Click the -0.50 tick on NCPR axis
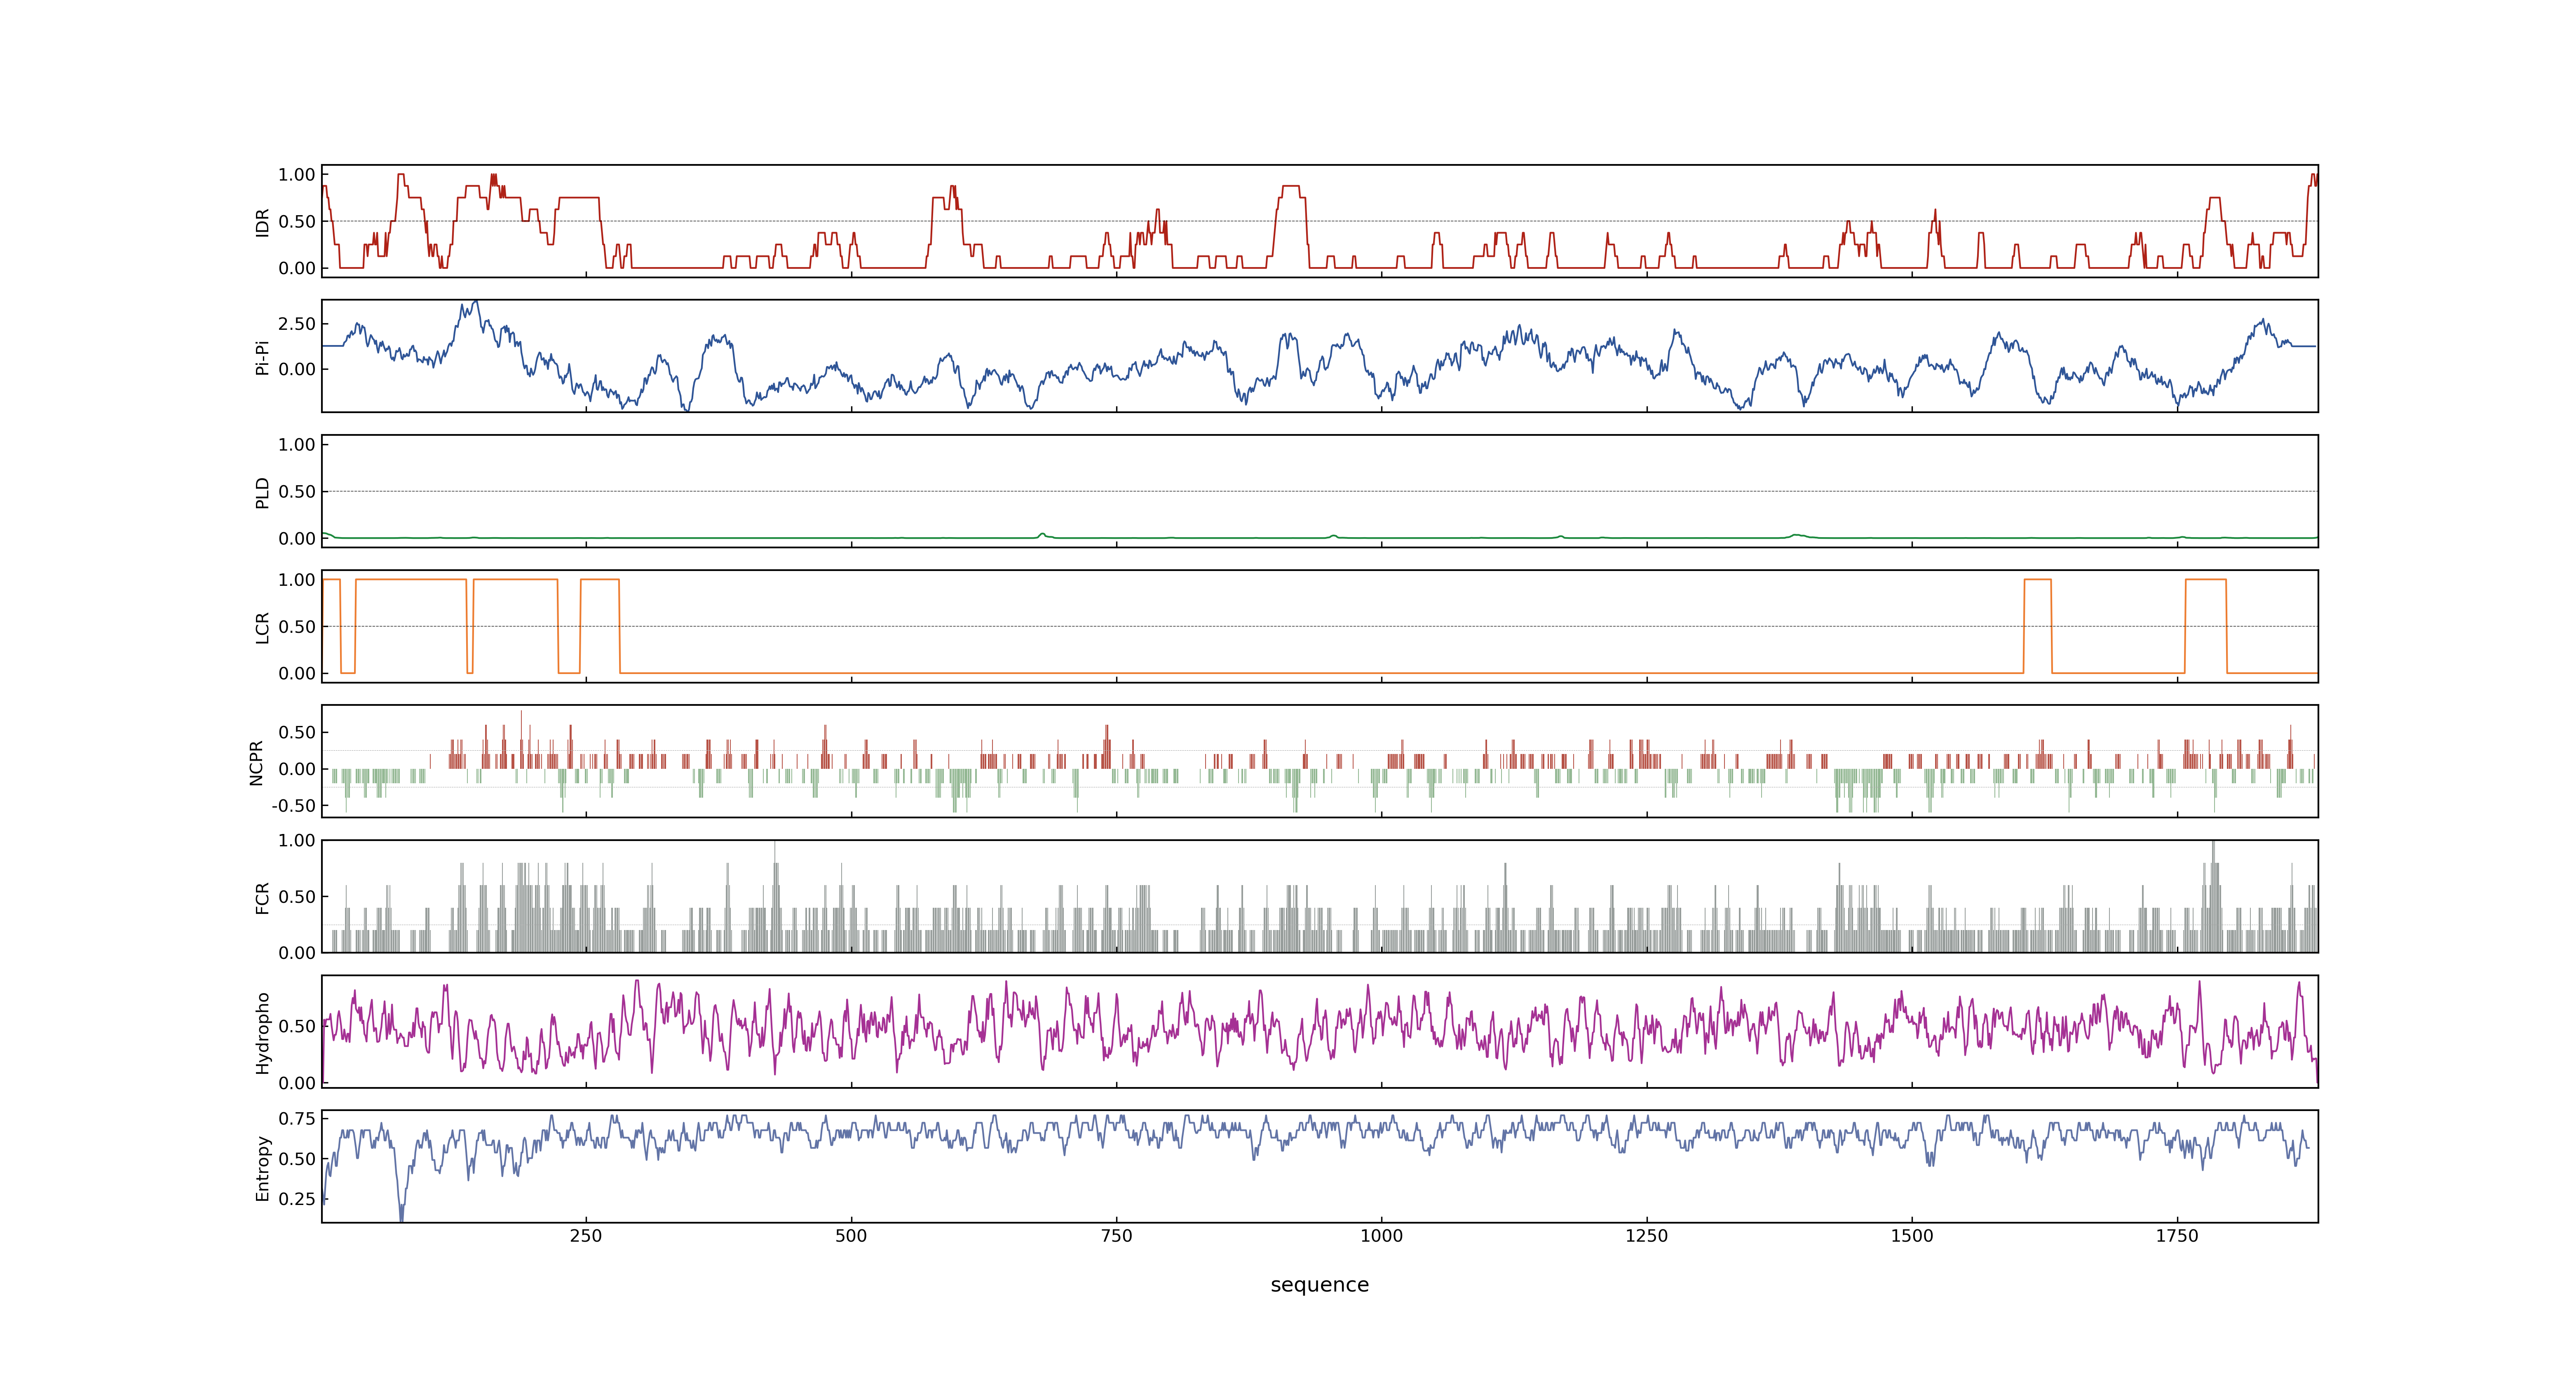The image size is (2576, 1374). click(x=293, y=806)
